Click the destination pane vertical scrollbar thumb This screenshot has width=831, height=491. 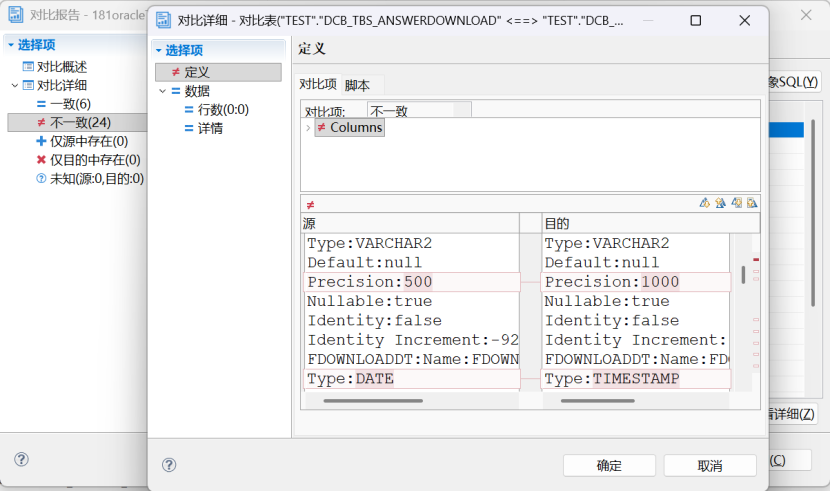coord(743,275)
